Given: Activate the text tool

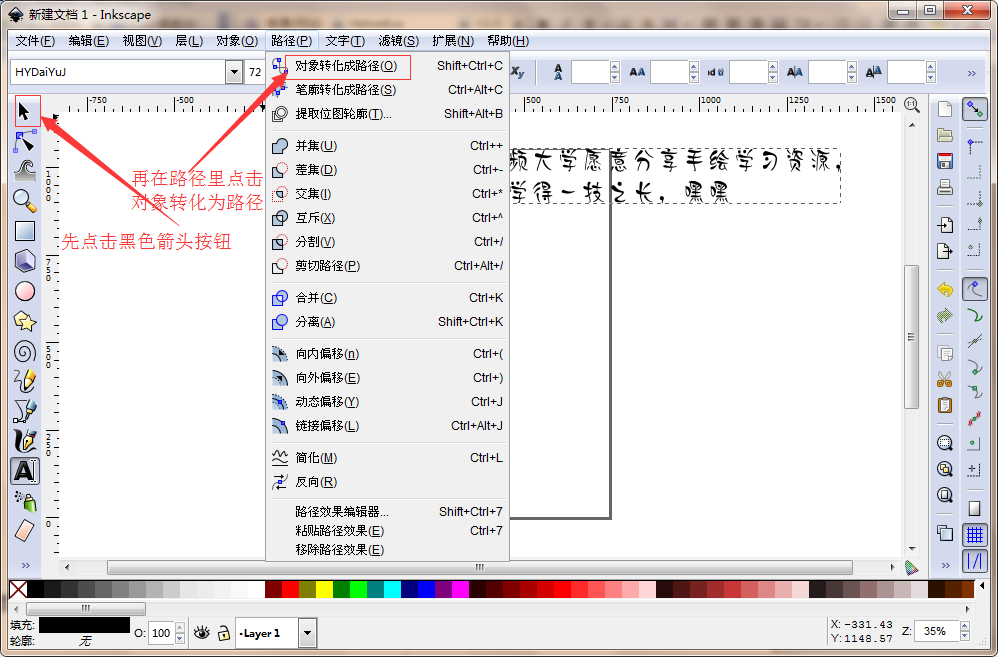Looking at the screenshot, I should (x=25, y=470).
